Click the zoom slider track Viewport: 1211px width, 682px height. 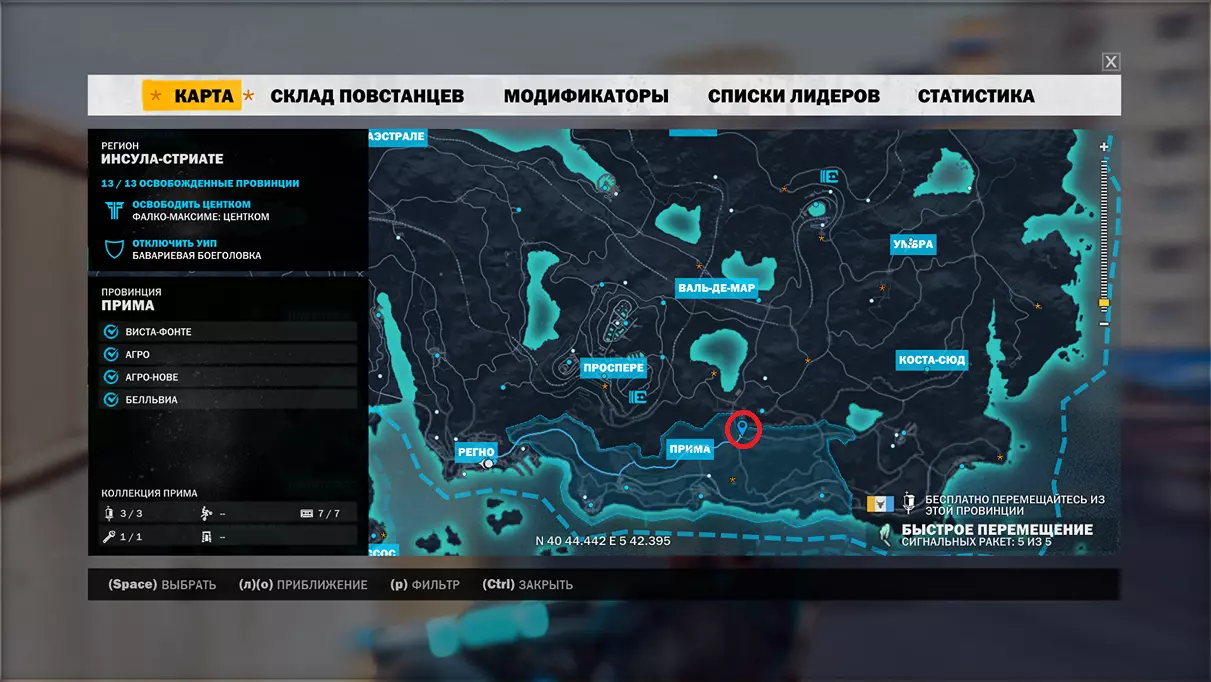(x=1104, y=235)
